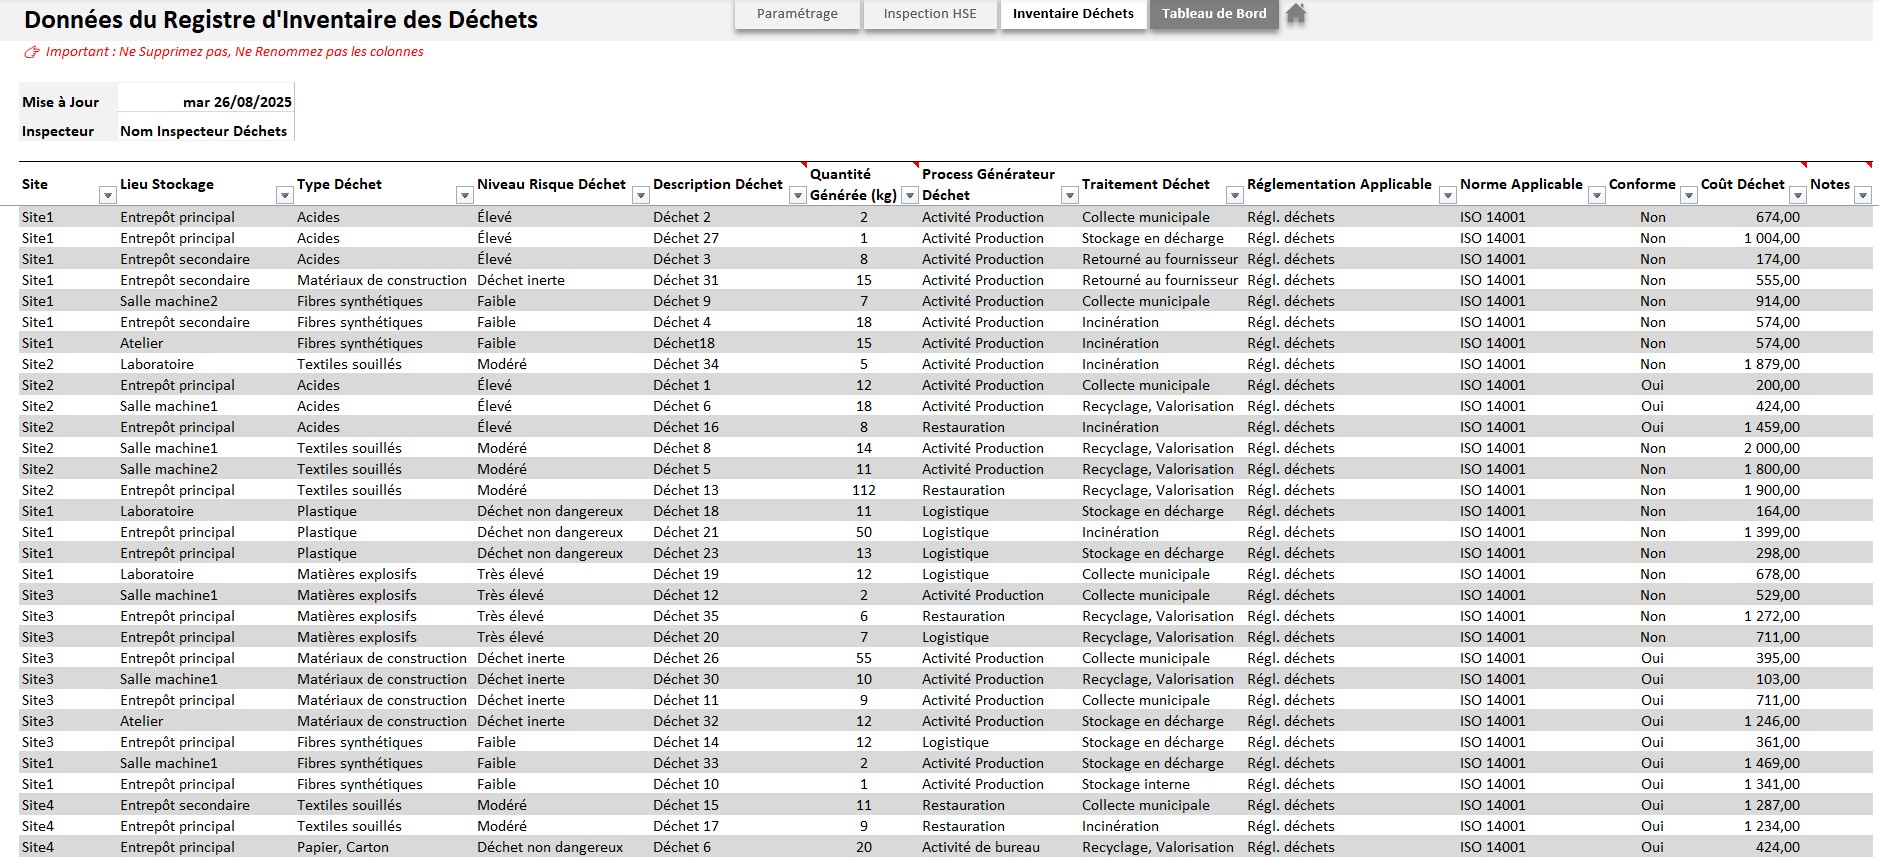Go to the Inspection HSE tab
1879x859 pixels.
coord(929,14)
